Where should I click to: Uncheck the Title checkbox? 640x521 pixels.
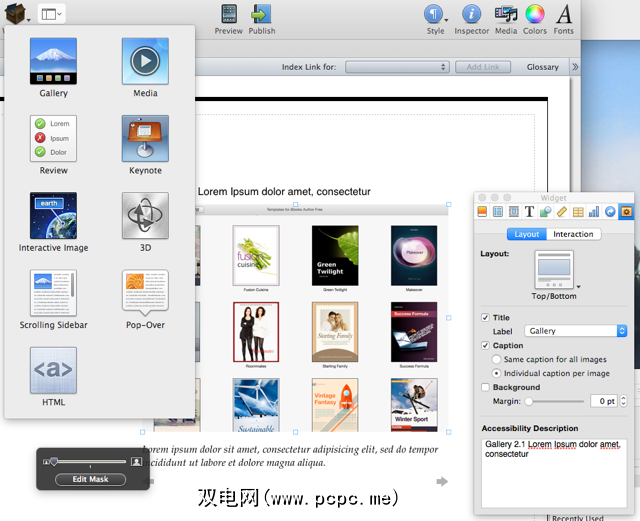click(486, 317)
